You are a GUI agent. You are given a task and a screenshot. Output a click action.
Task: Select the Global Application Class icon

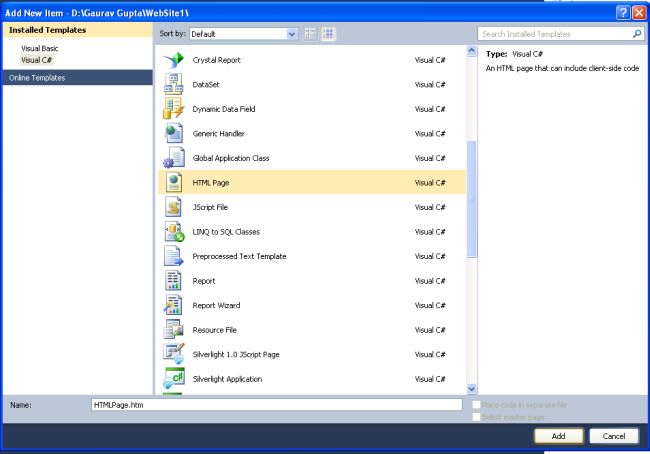click(174, 158)
